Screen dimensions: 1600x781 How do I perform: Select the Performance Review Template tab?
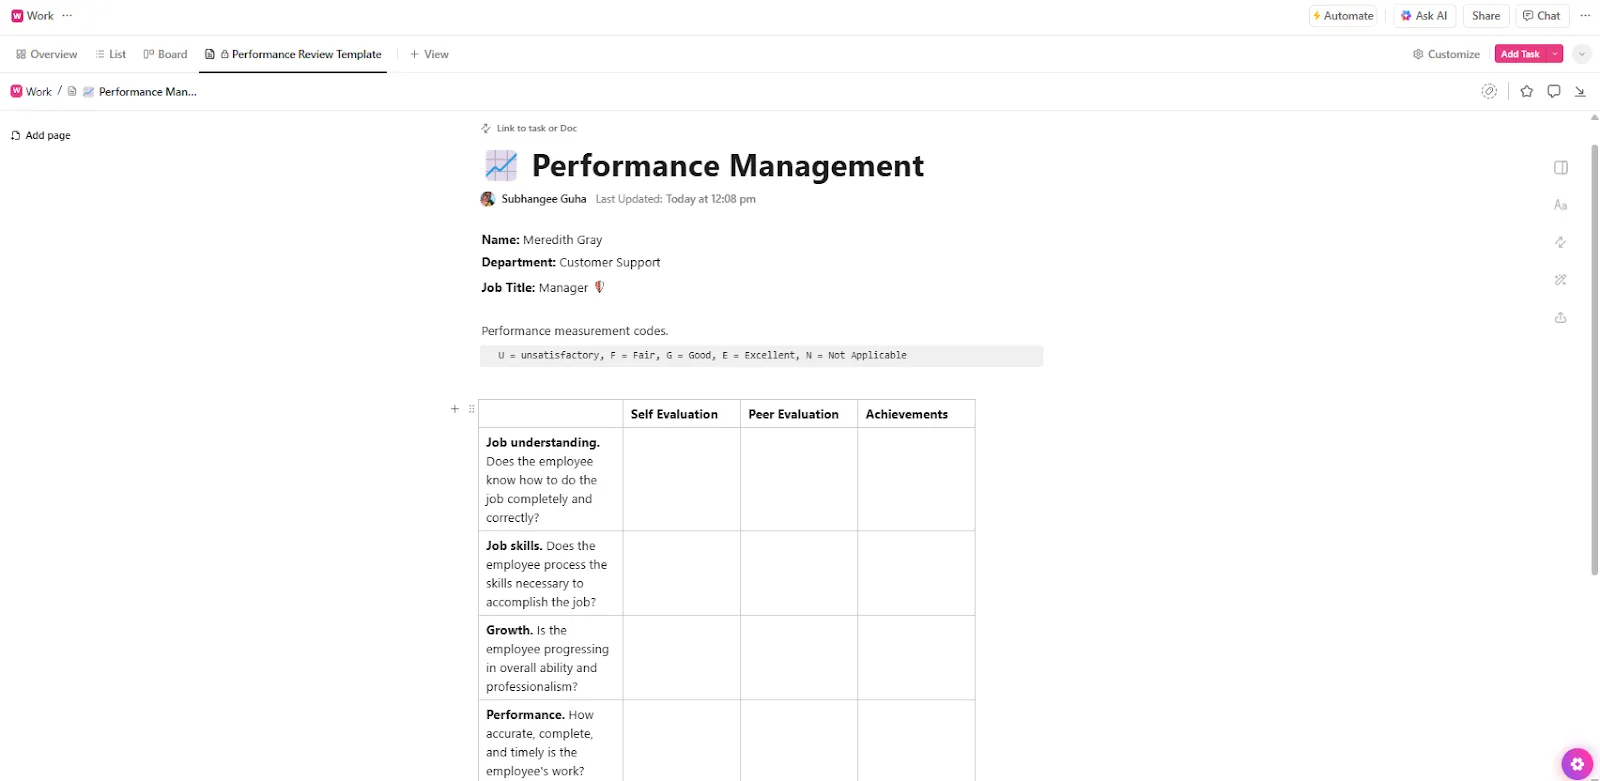[x=293, y=54]
